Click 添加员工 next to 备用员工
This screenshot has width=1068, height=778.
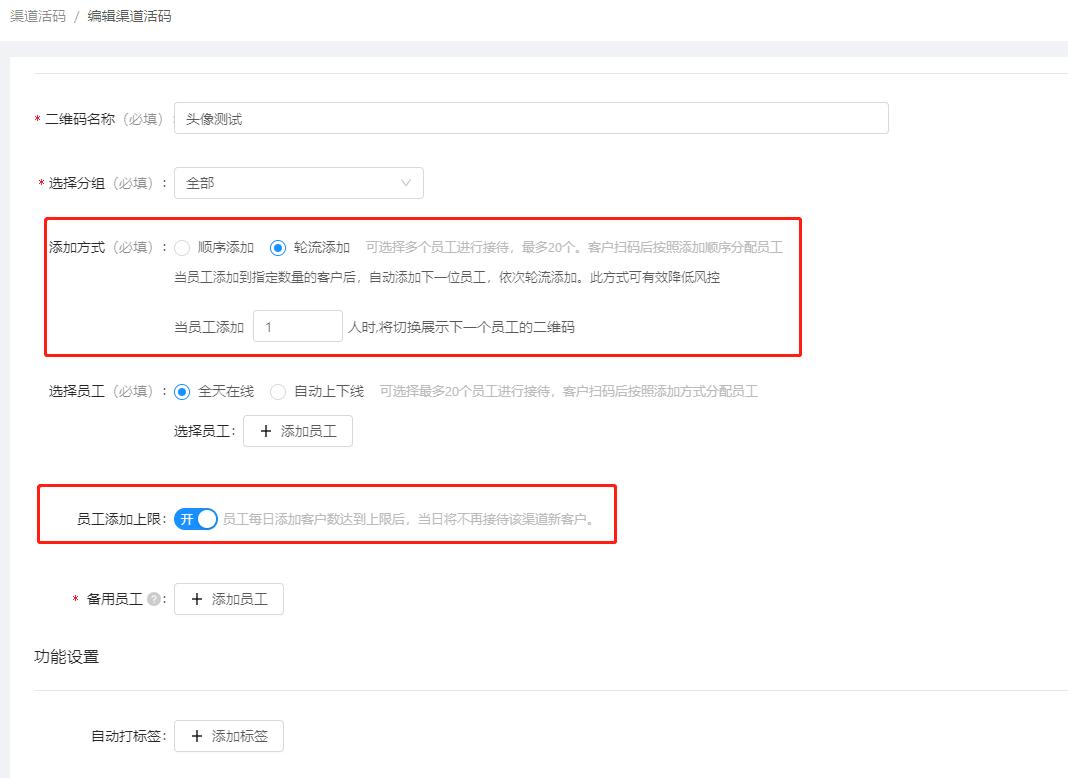[x=228, y=599]
